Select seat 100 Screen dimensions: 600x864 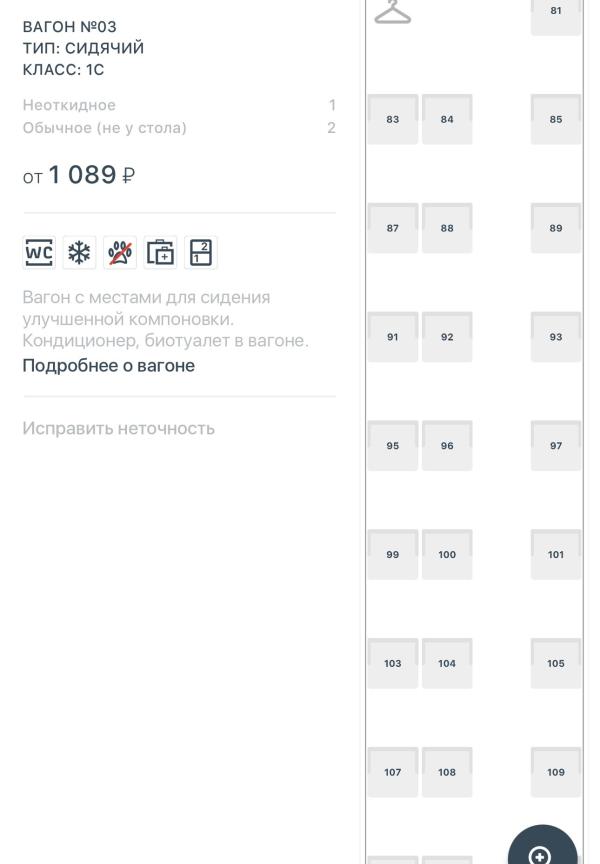coord(447,555)
